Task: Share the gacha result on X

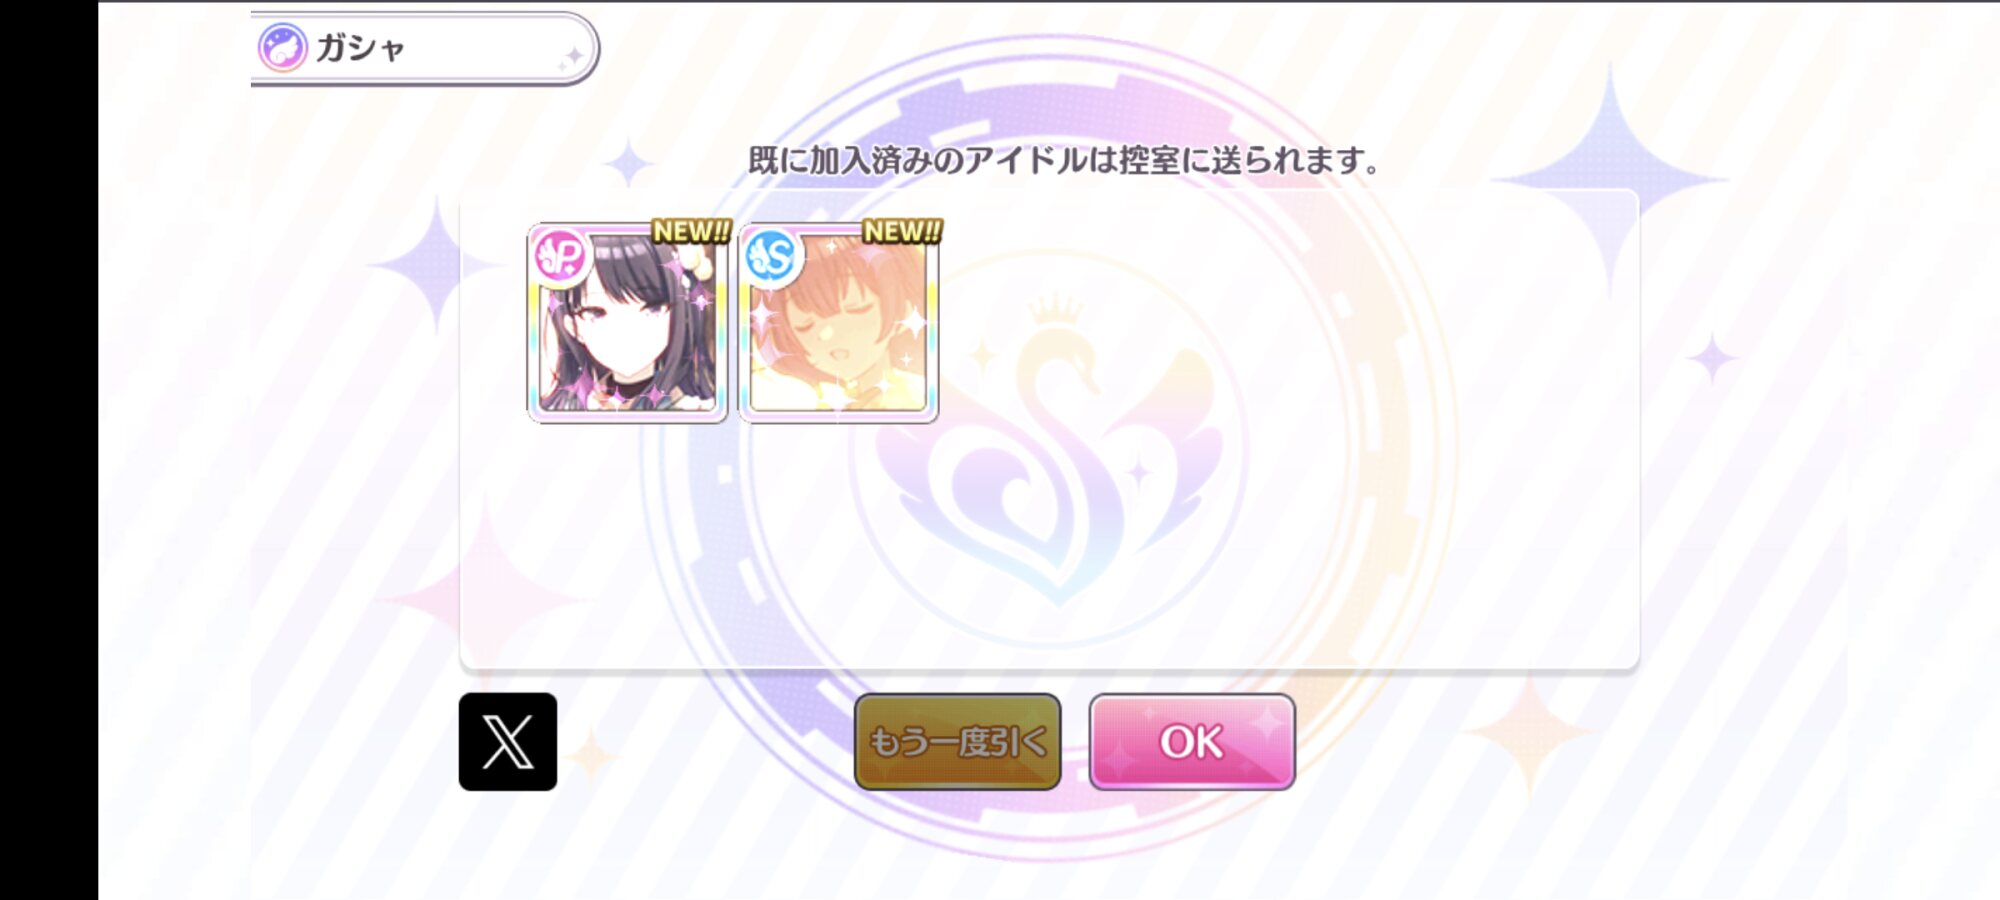Action: (x=508, y=742)
